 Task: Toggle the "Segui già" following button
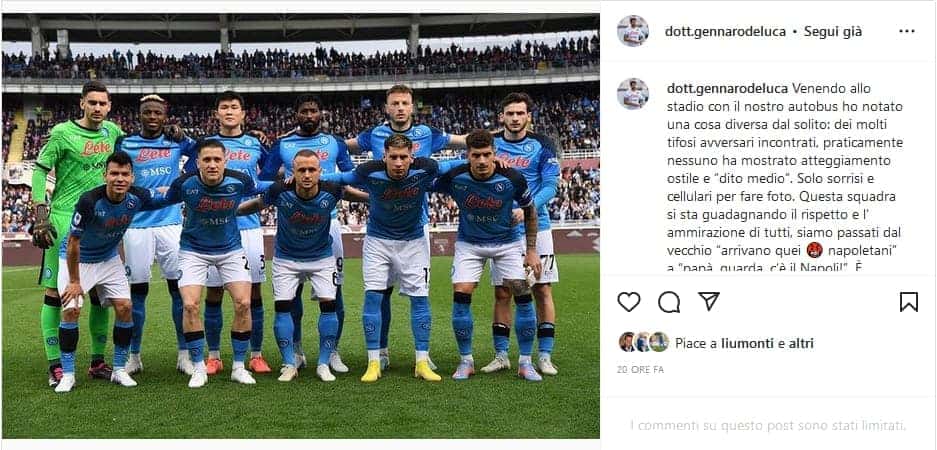point(832,32)
